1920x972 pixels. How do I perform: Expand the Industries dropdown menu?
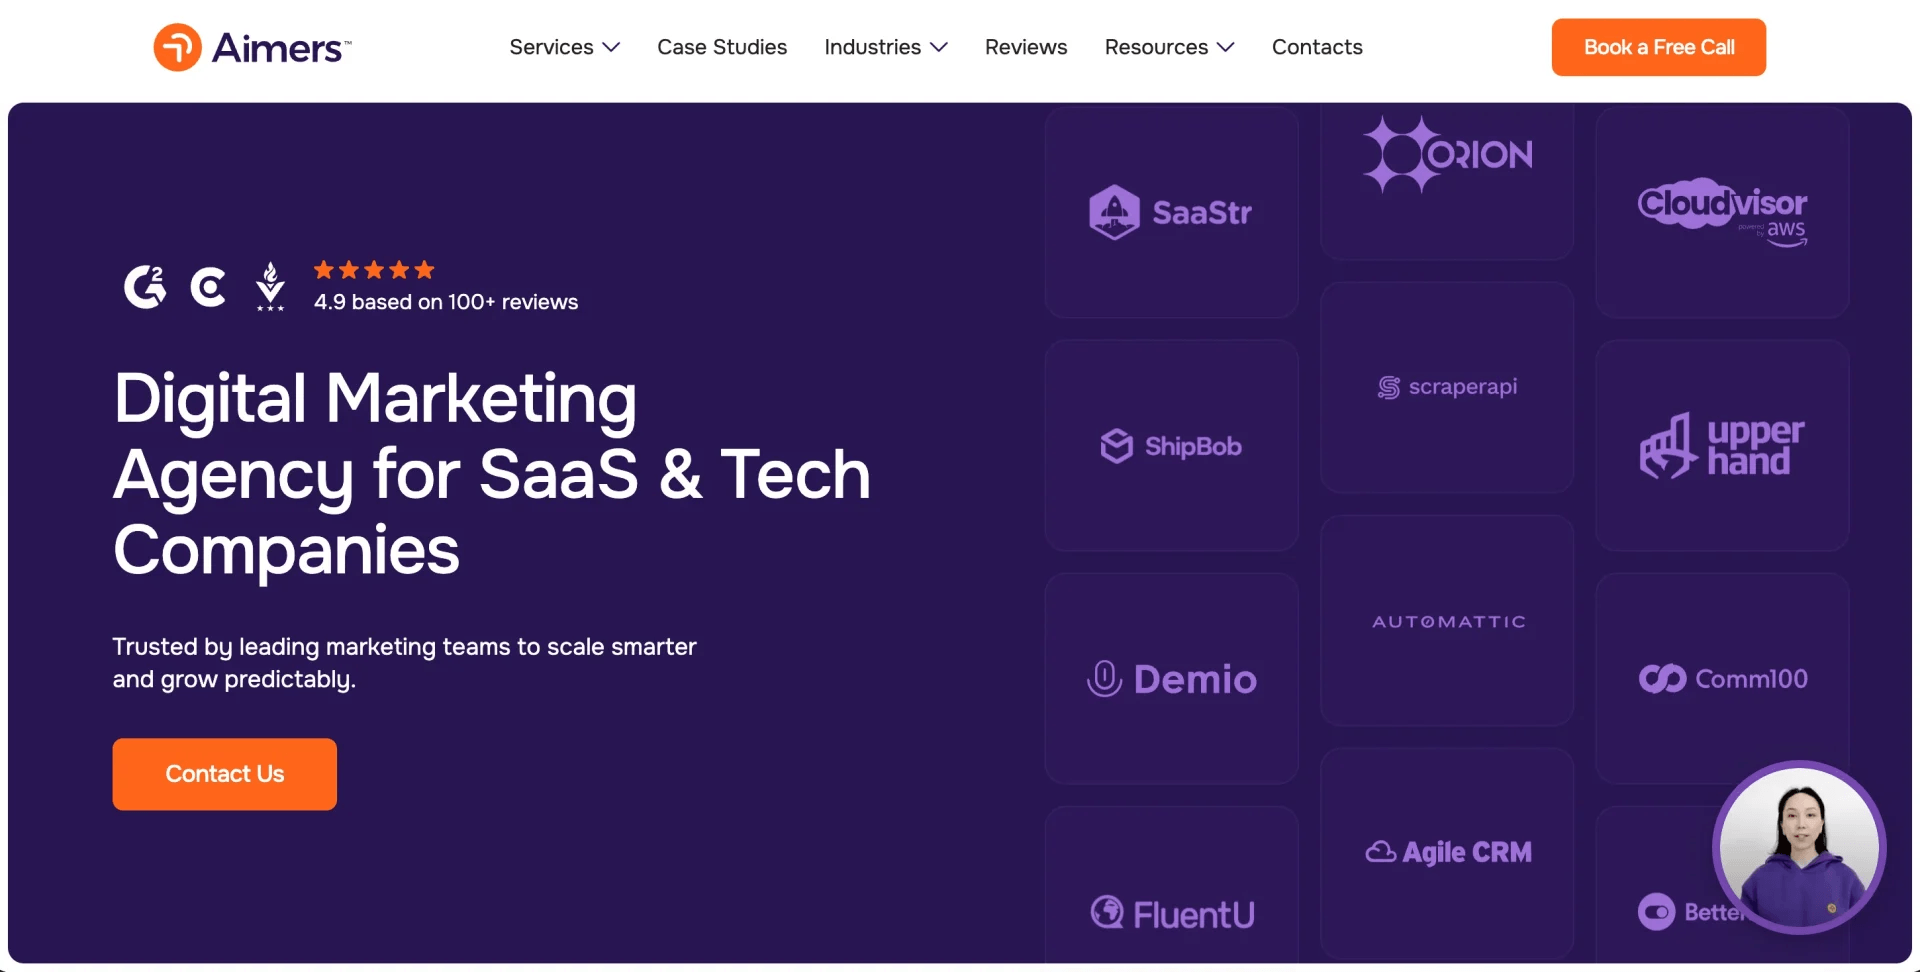(x=886, y=47)
